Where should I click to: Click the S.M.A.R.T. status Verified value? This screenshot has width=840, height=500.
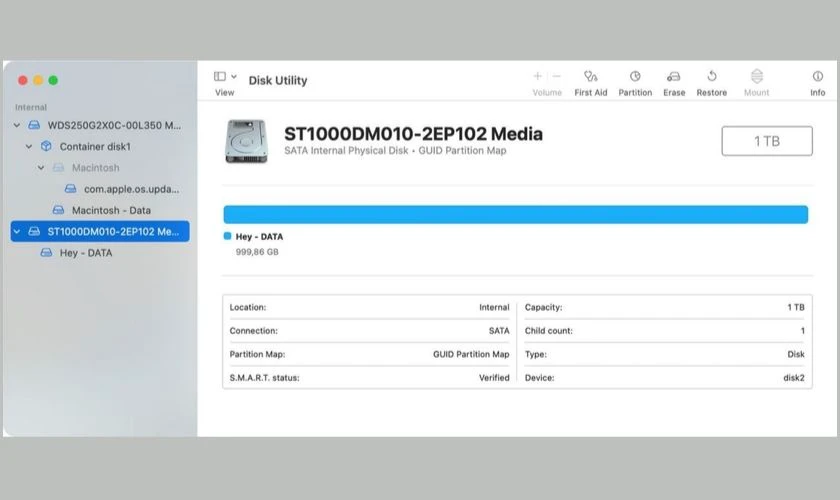tap(494, 378)
